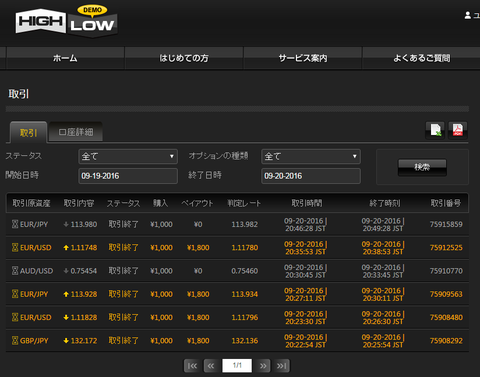The width and height of the screenshot is (480, 377).
Task: Go to first page of results
Action: (x=192, y=366)
